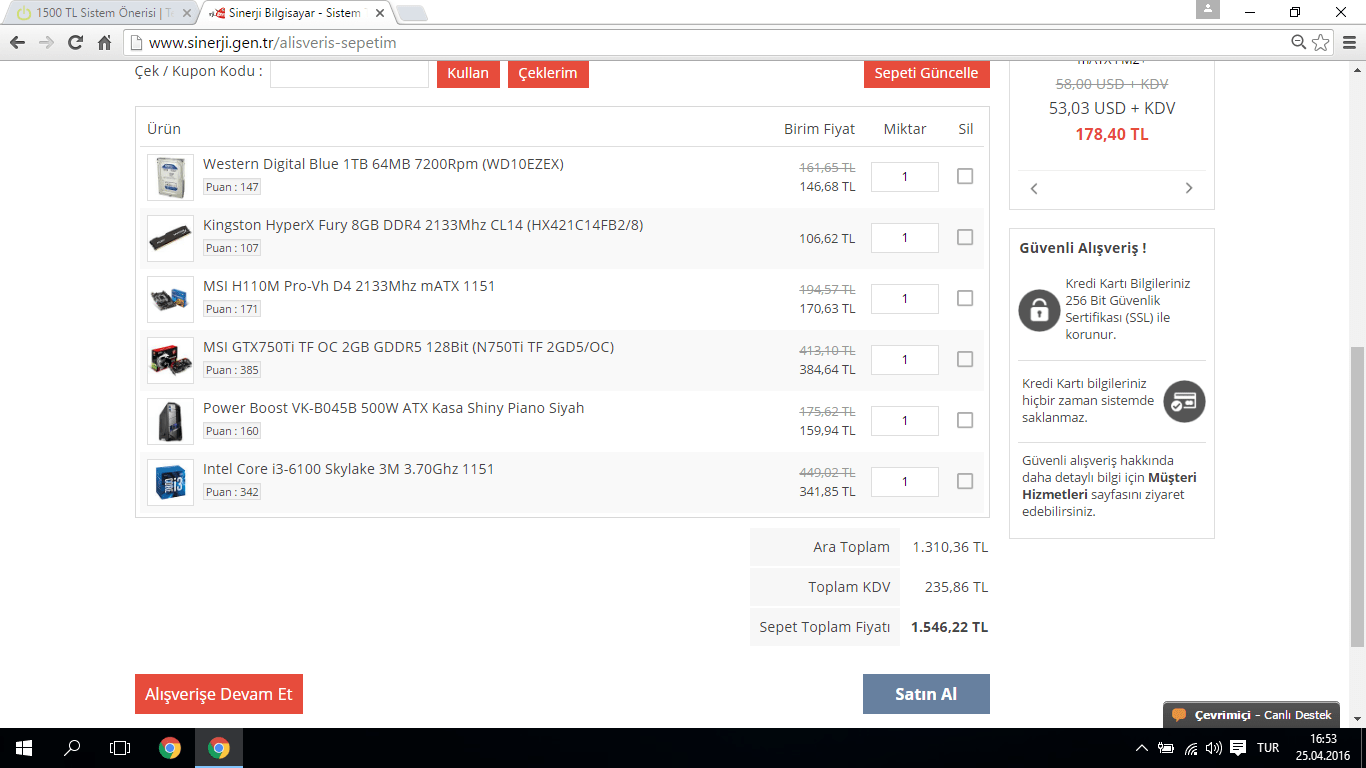Click the page vertical scrollbar thumb
Screen dimensions: 1366x768
pyautogui.click(x=1357, y=497)
